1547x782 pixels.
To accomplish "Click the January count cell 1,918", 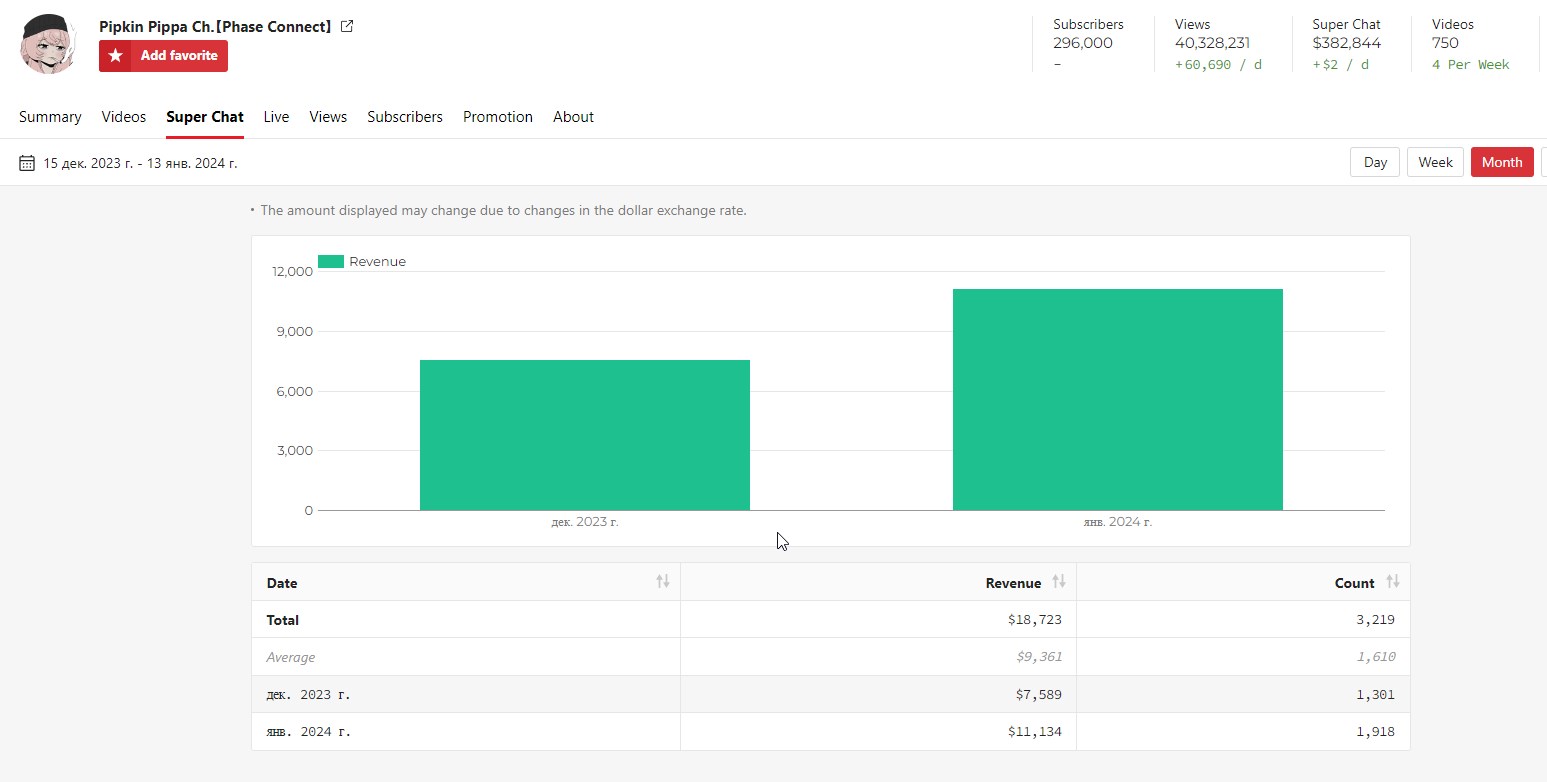I will (1376, 732).
